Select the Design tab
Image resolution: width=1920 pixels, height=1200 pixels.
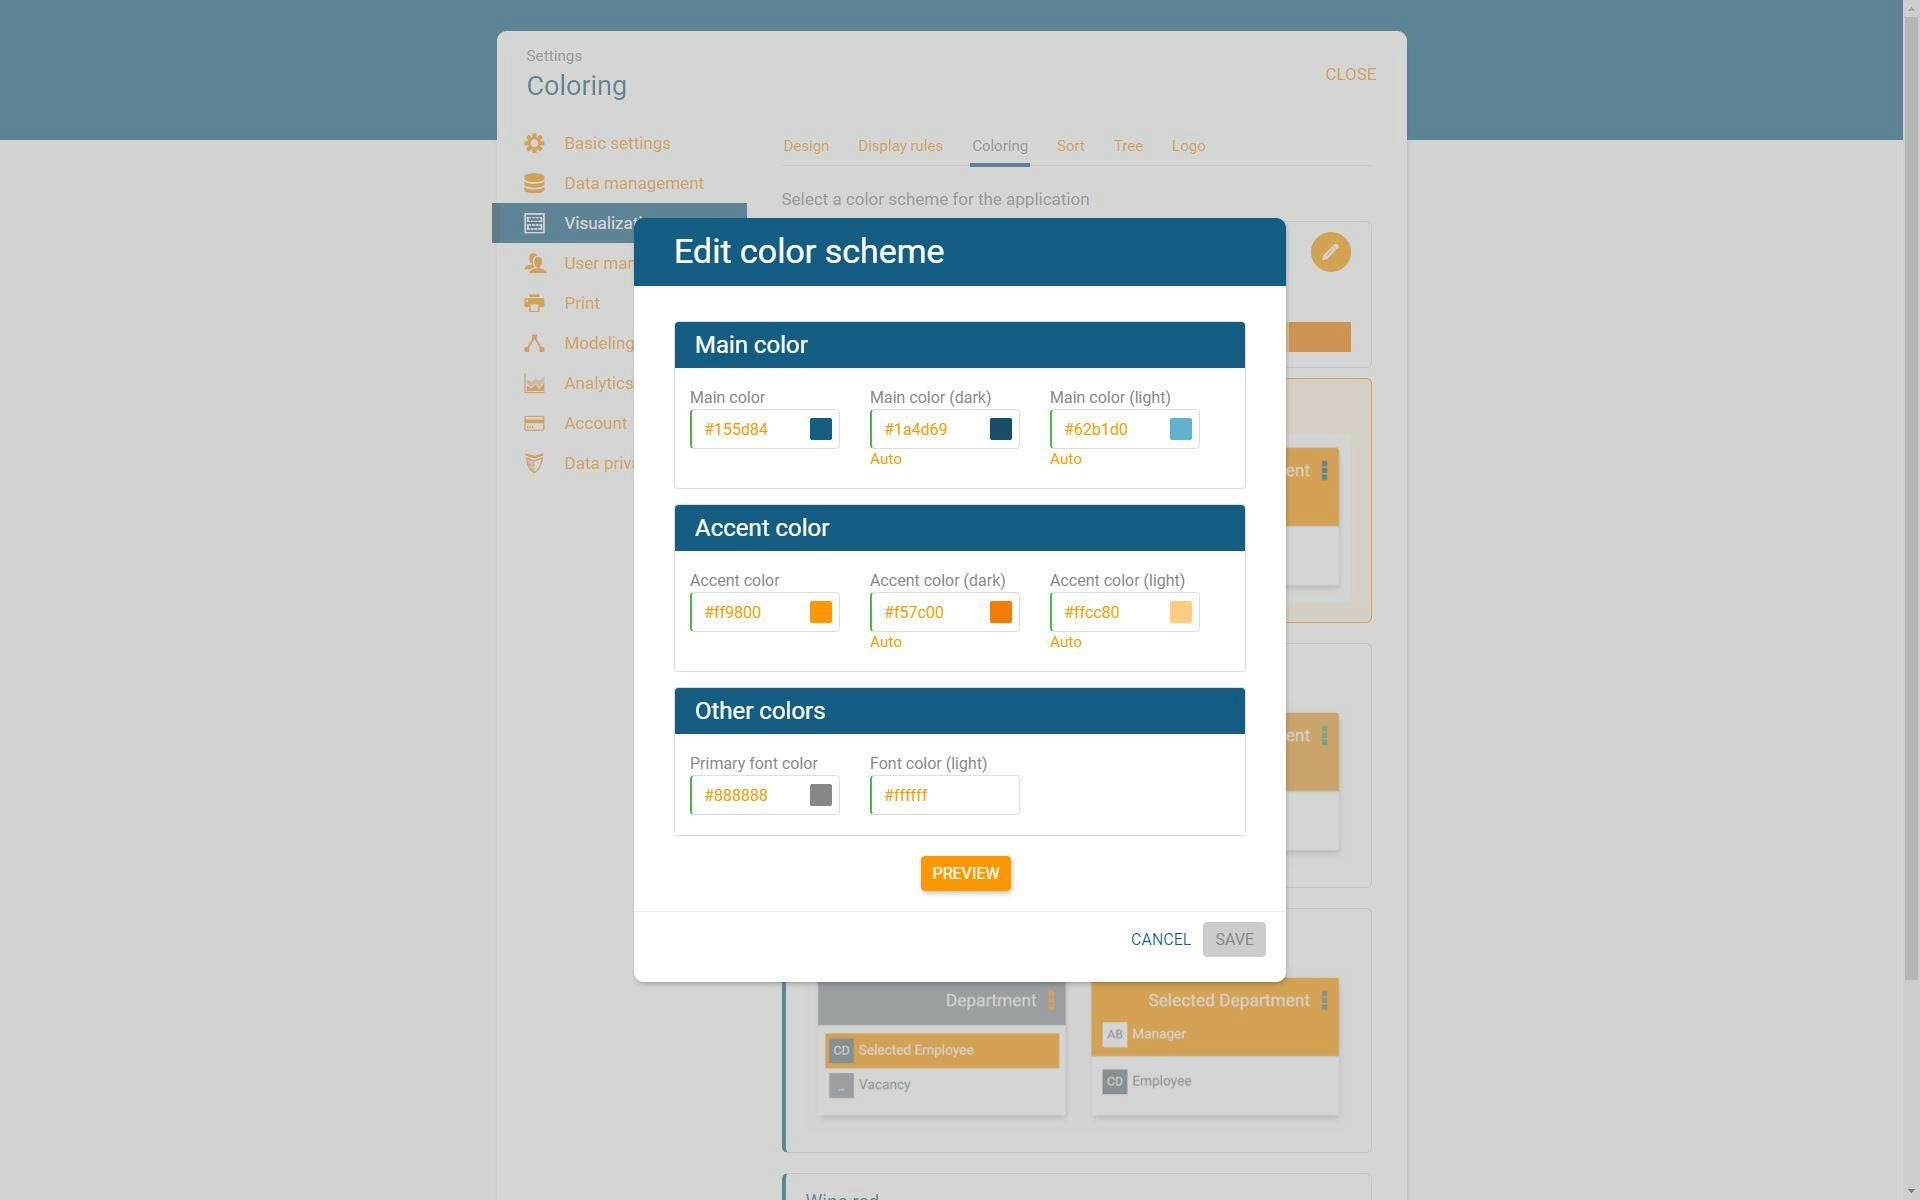806,145
